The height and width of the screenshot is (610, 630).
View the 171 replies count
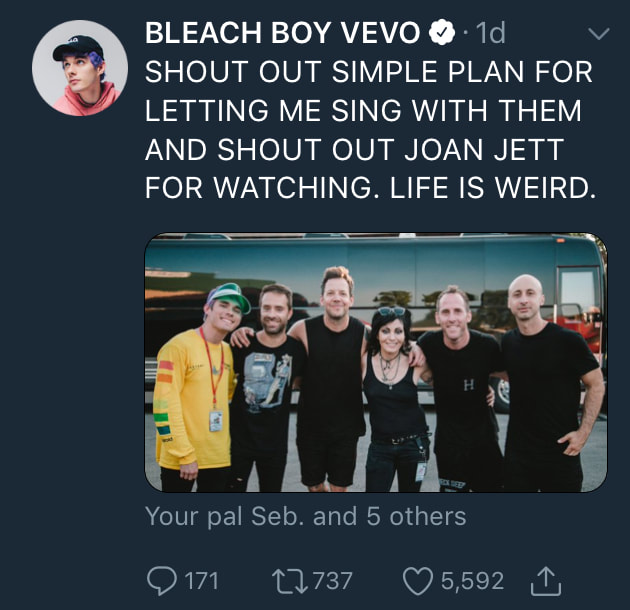pos(201,580)
